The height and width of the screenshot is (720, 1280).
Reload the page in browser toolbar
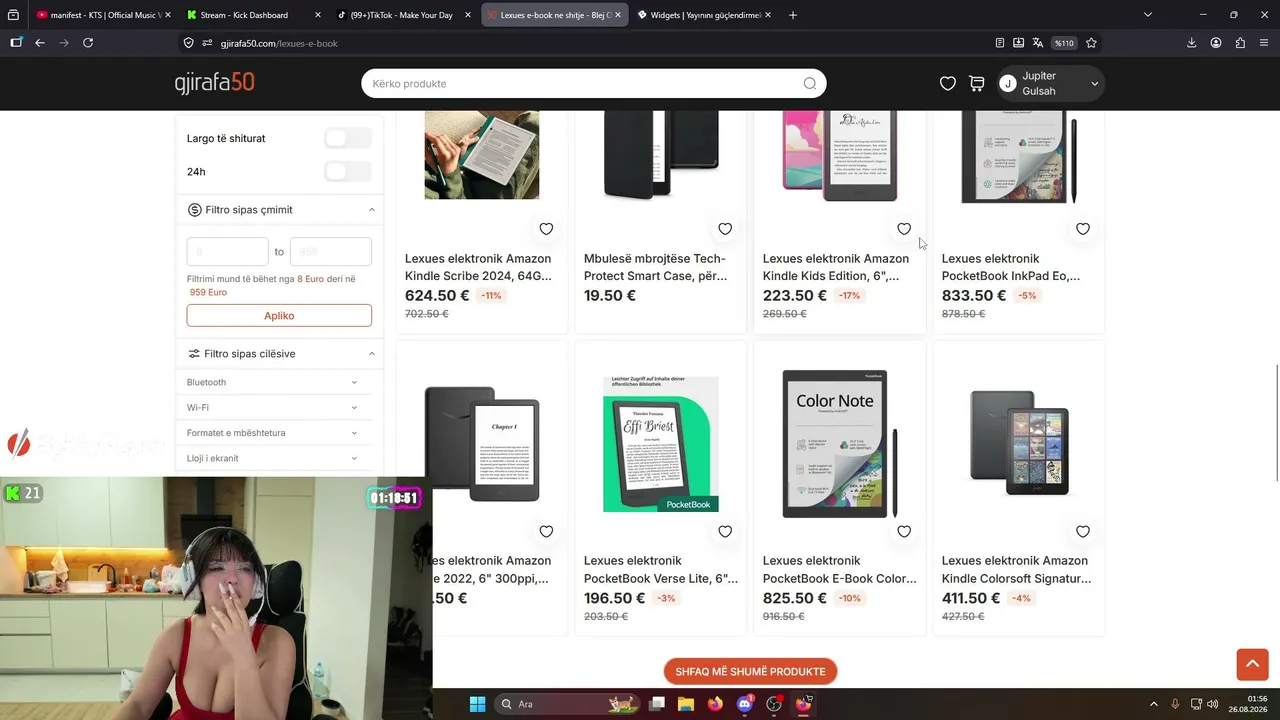(x=88, y=43)
